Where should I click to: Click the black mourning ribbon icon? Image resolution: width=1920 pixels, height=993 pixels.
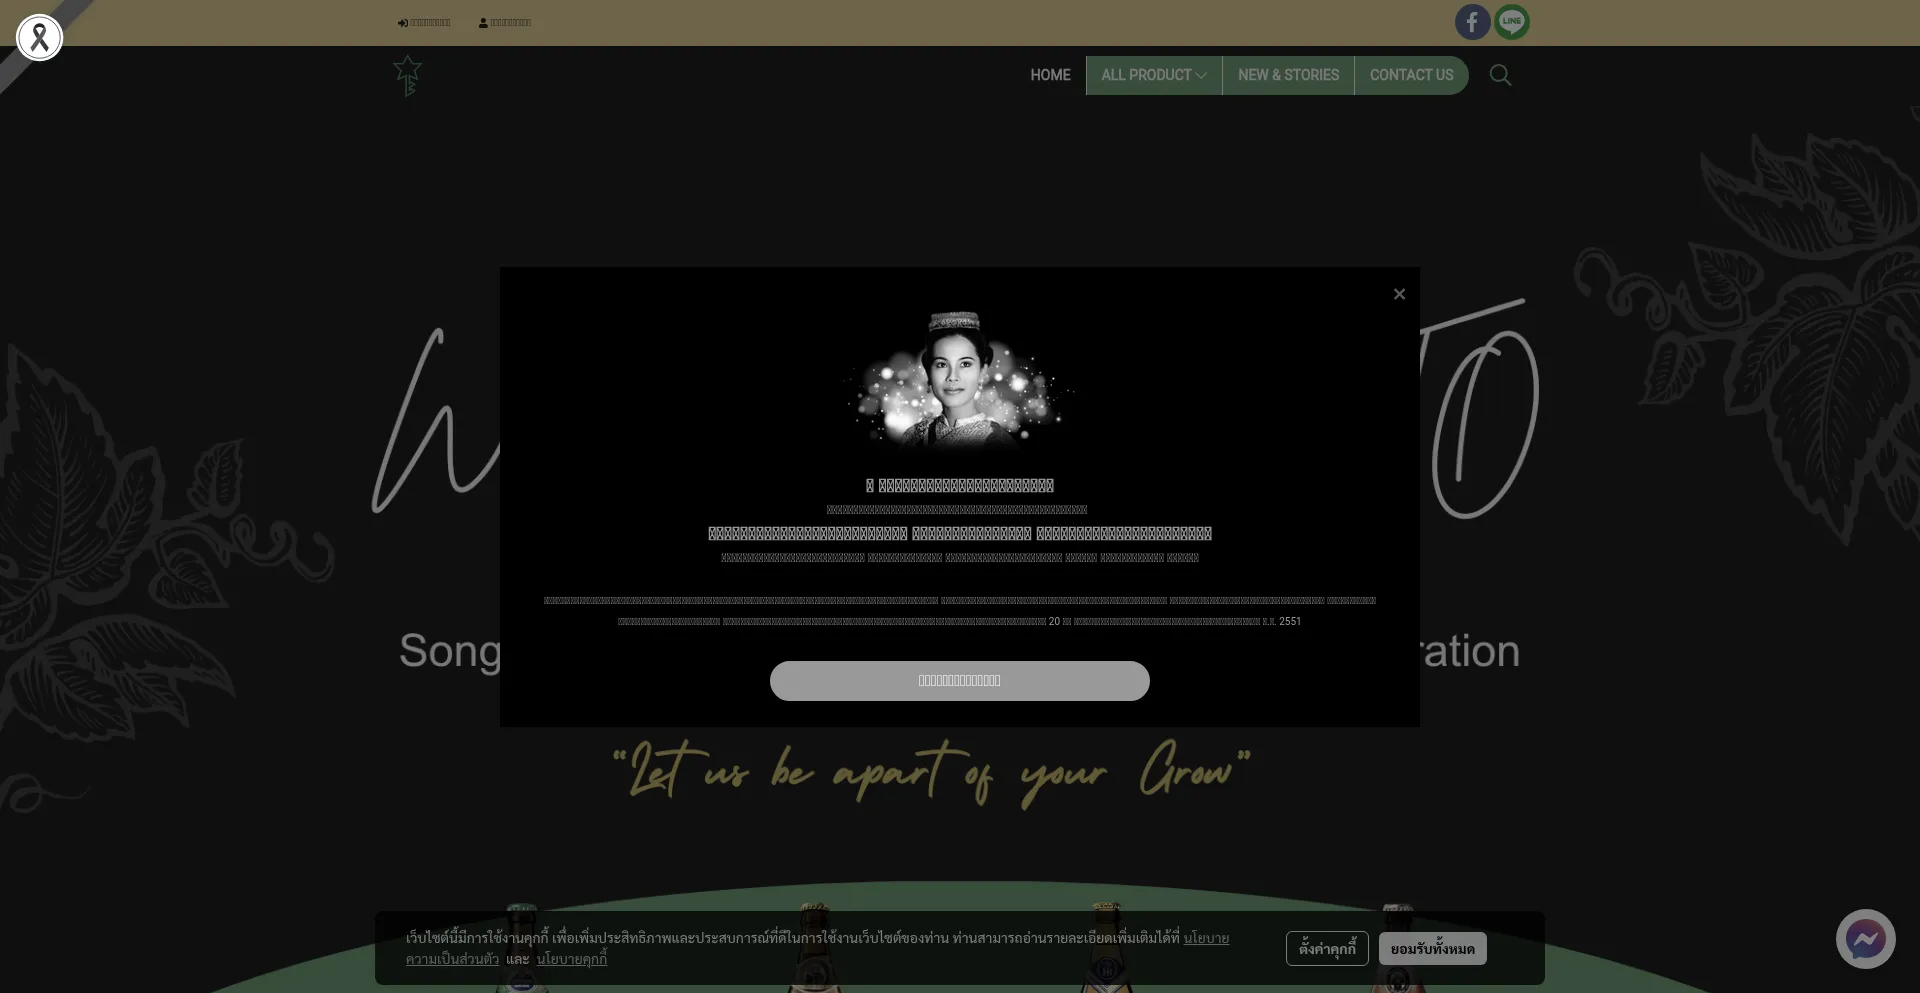coord(40,38)
